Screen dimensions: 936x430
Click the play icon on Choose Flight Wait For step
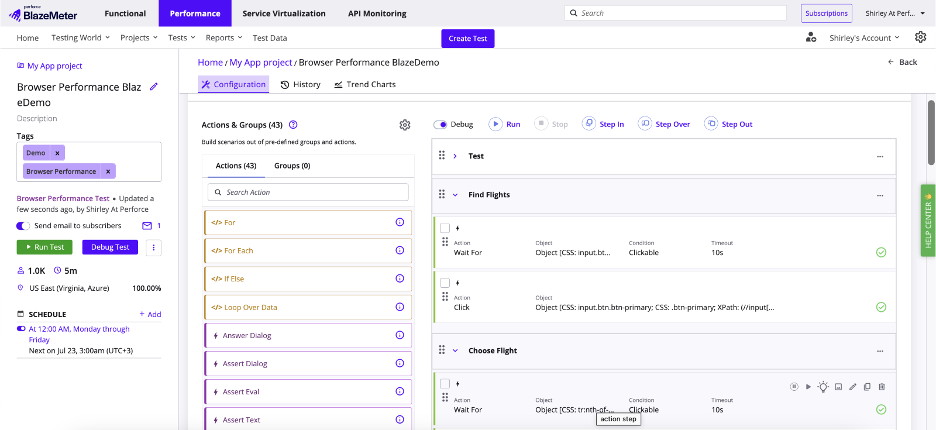point(808,386)
